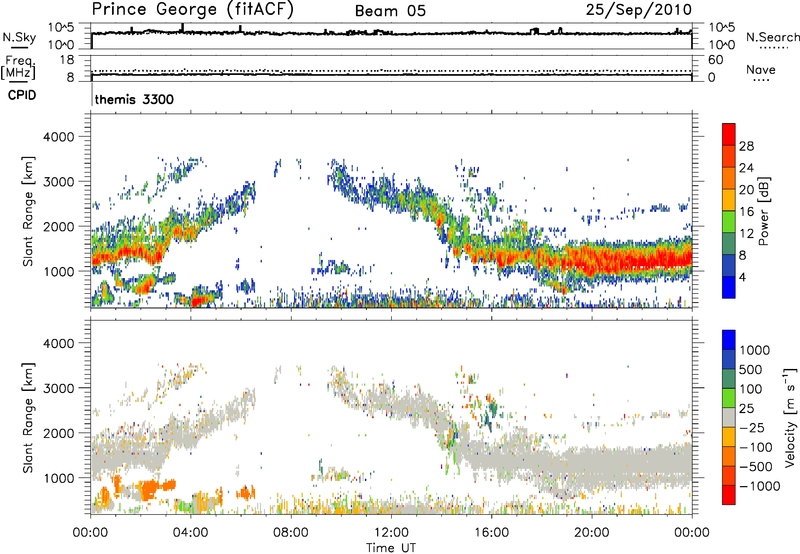The image size is (800, 554).
Task: Click the left '10^5' noise axis tick
Action: point(62,28)
